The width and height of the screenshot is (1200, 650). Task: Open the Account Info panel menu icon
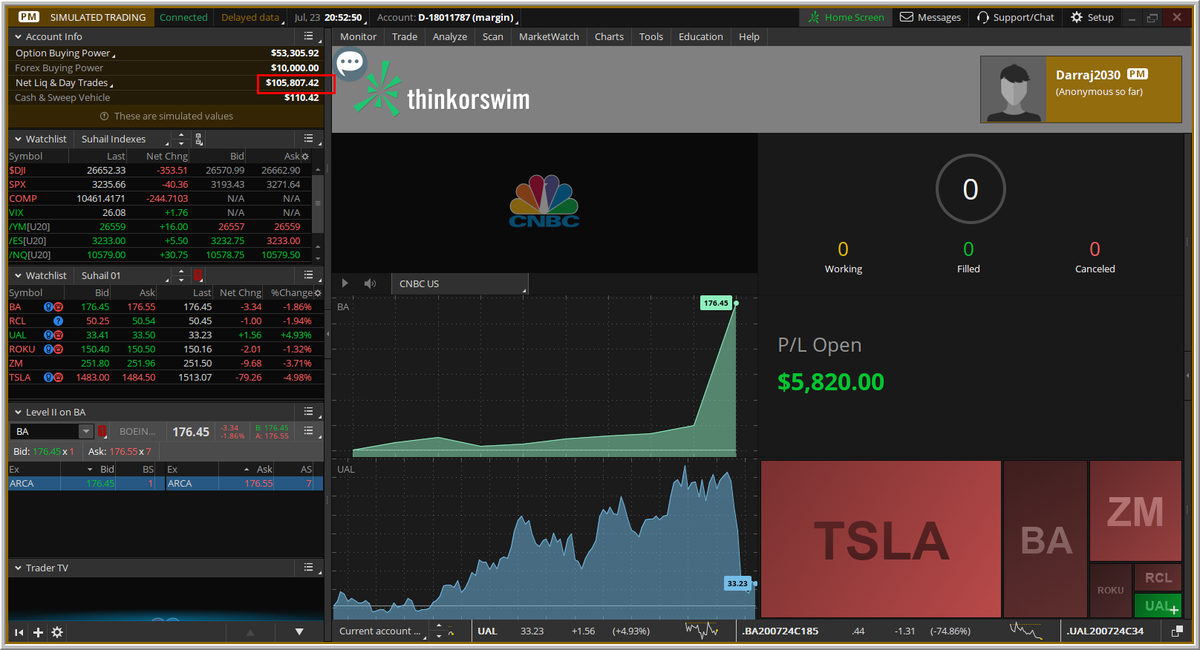coord(309,36)
